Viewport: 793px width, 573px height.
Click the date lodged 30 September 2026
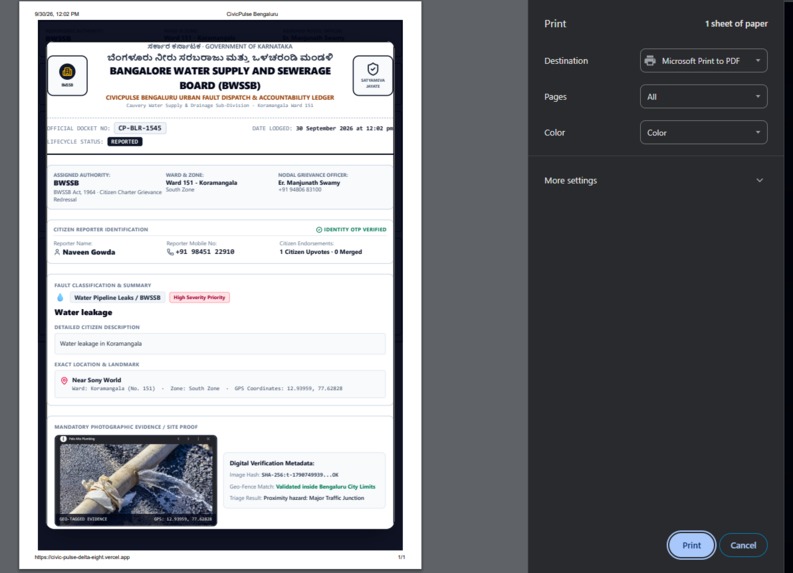tap(344, 128)
